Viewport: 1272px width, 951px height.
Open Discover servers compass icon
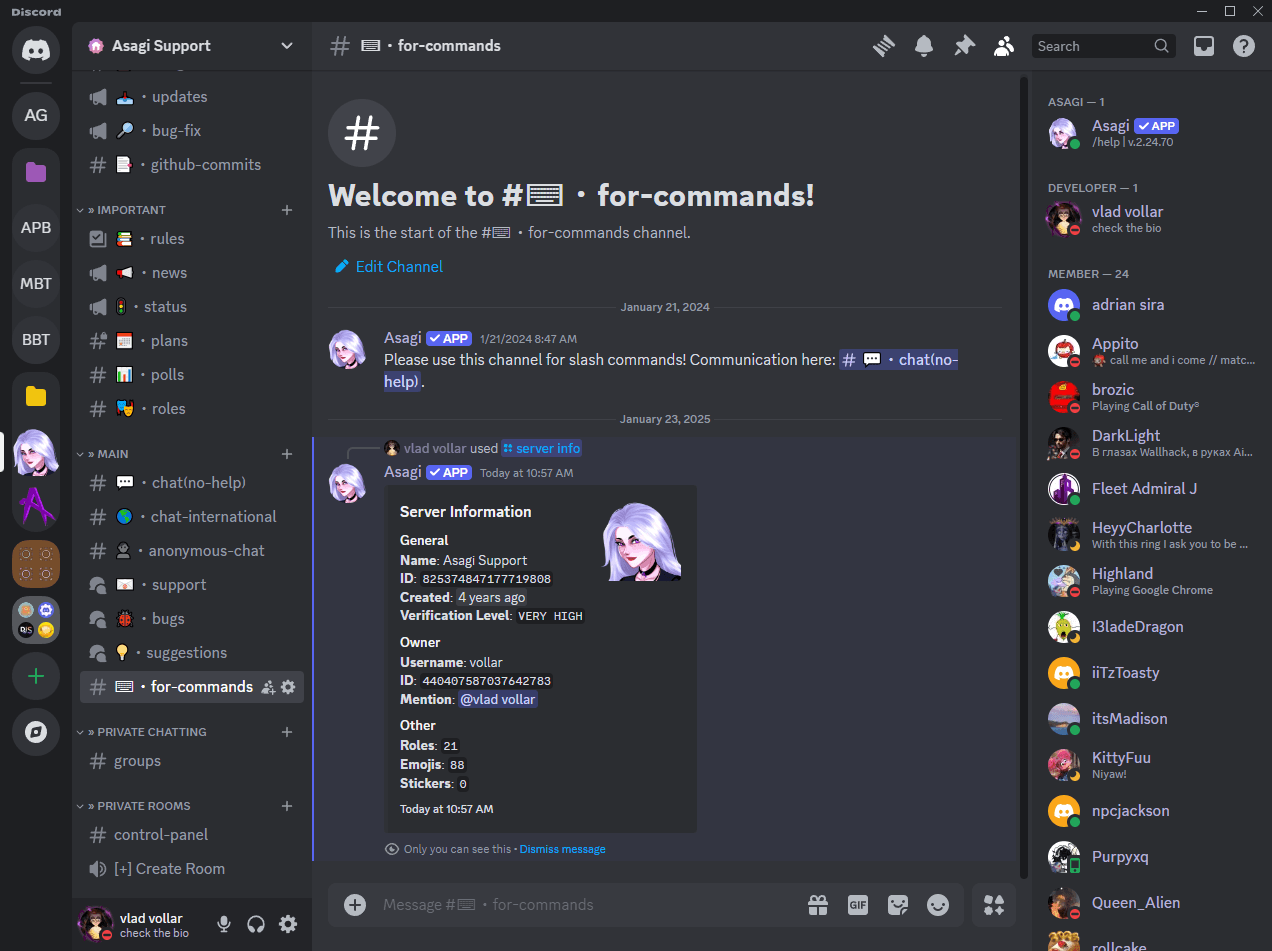click(36, 732)
